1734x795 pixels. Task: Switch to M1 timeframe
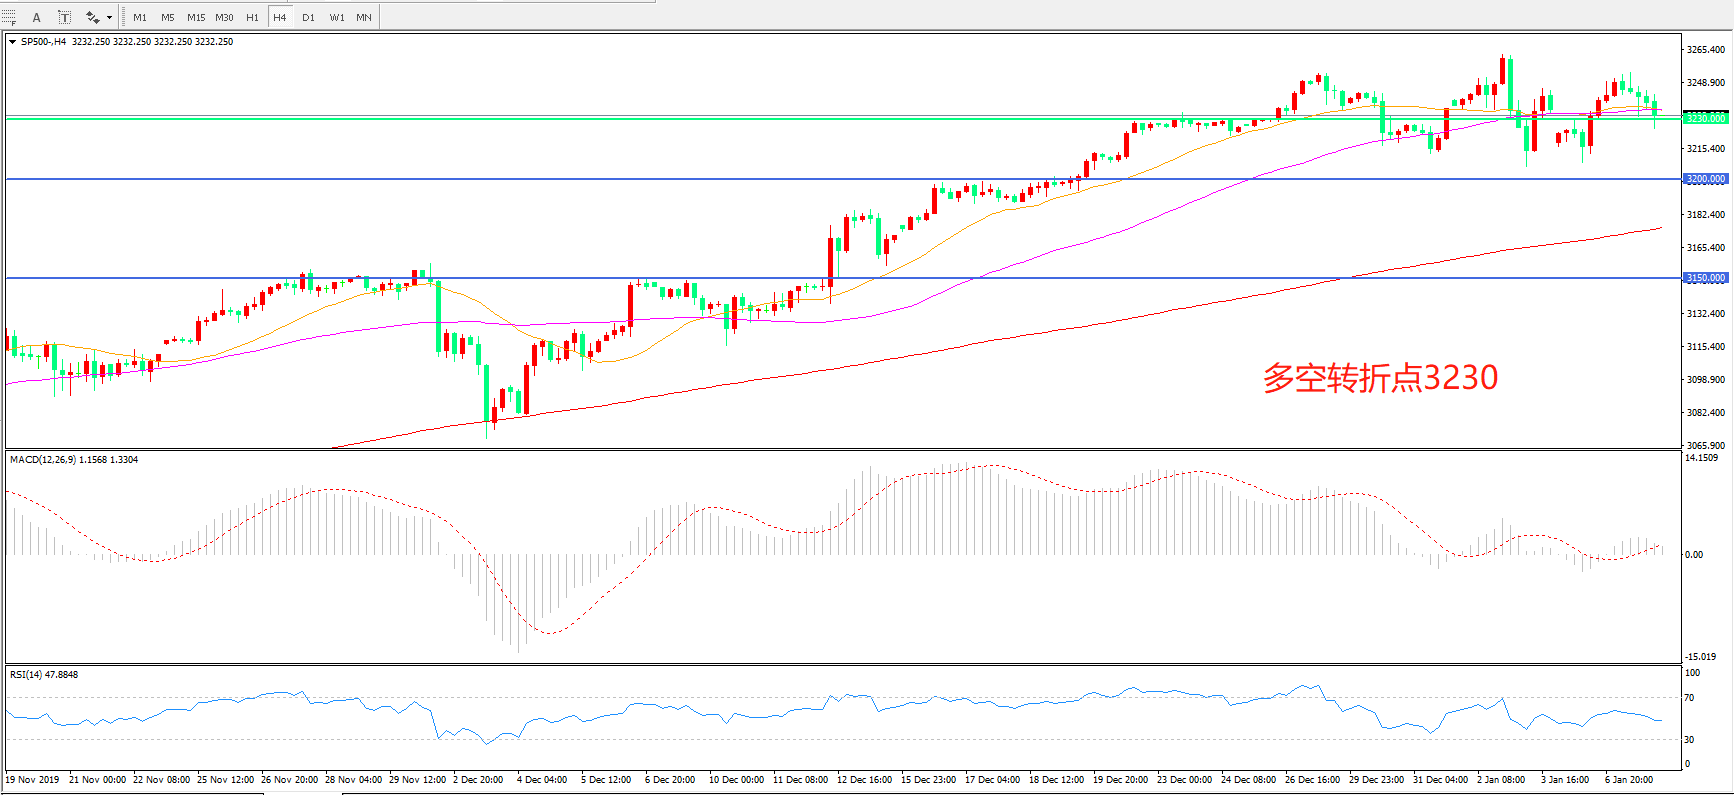pyautogui.click(x=140, y=17)
